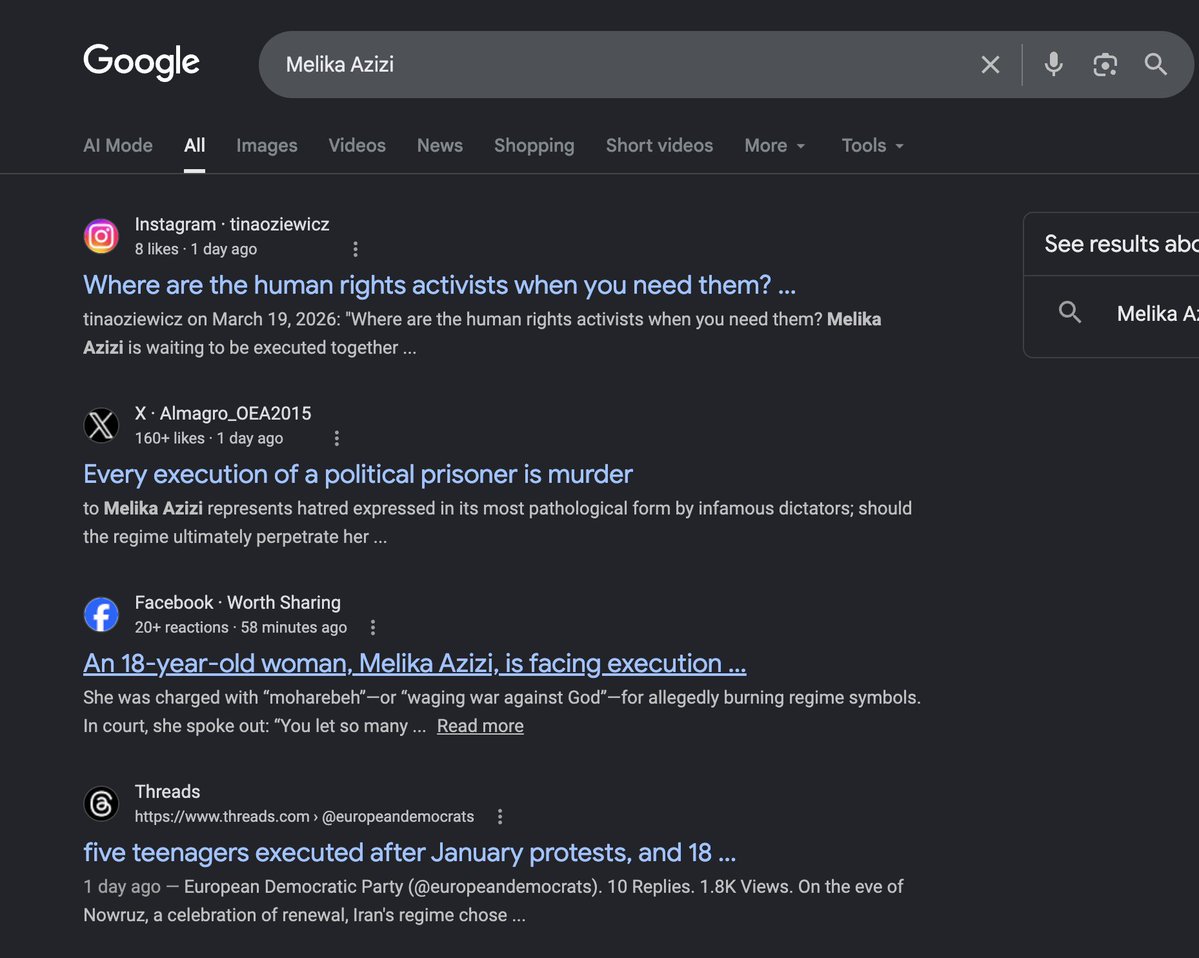Click snippet 'She was charged with moharebeh'
This screenshot has height=958, width=1199.
pyautogui.click(x=502, y=711)
